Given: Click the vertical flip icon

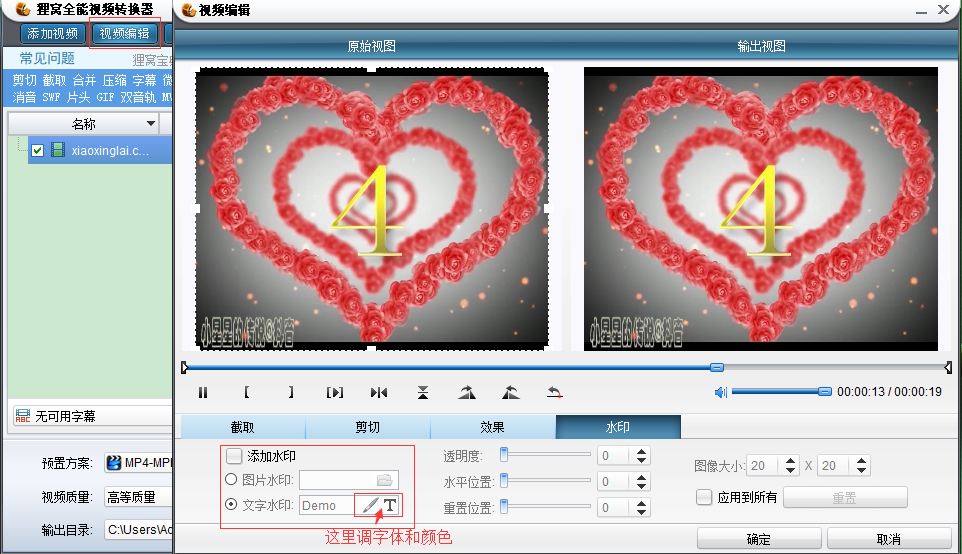Looking at the screenshot, I should pos(423,393).
